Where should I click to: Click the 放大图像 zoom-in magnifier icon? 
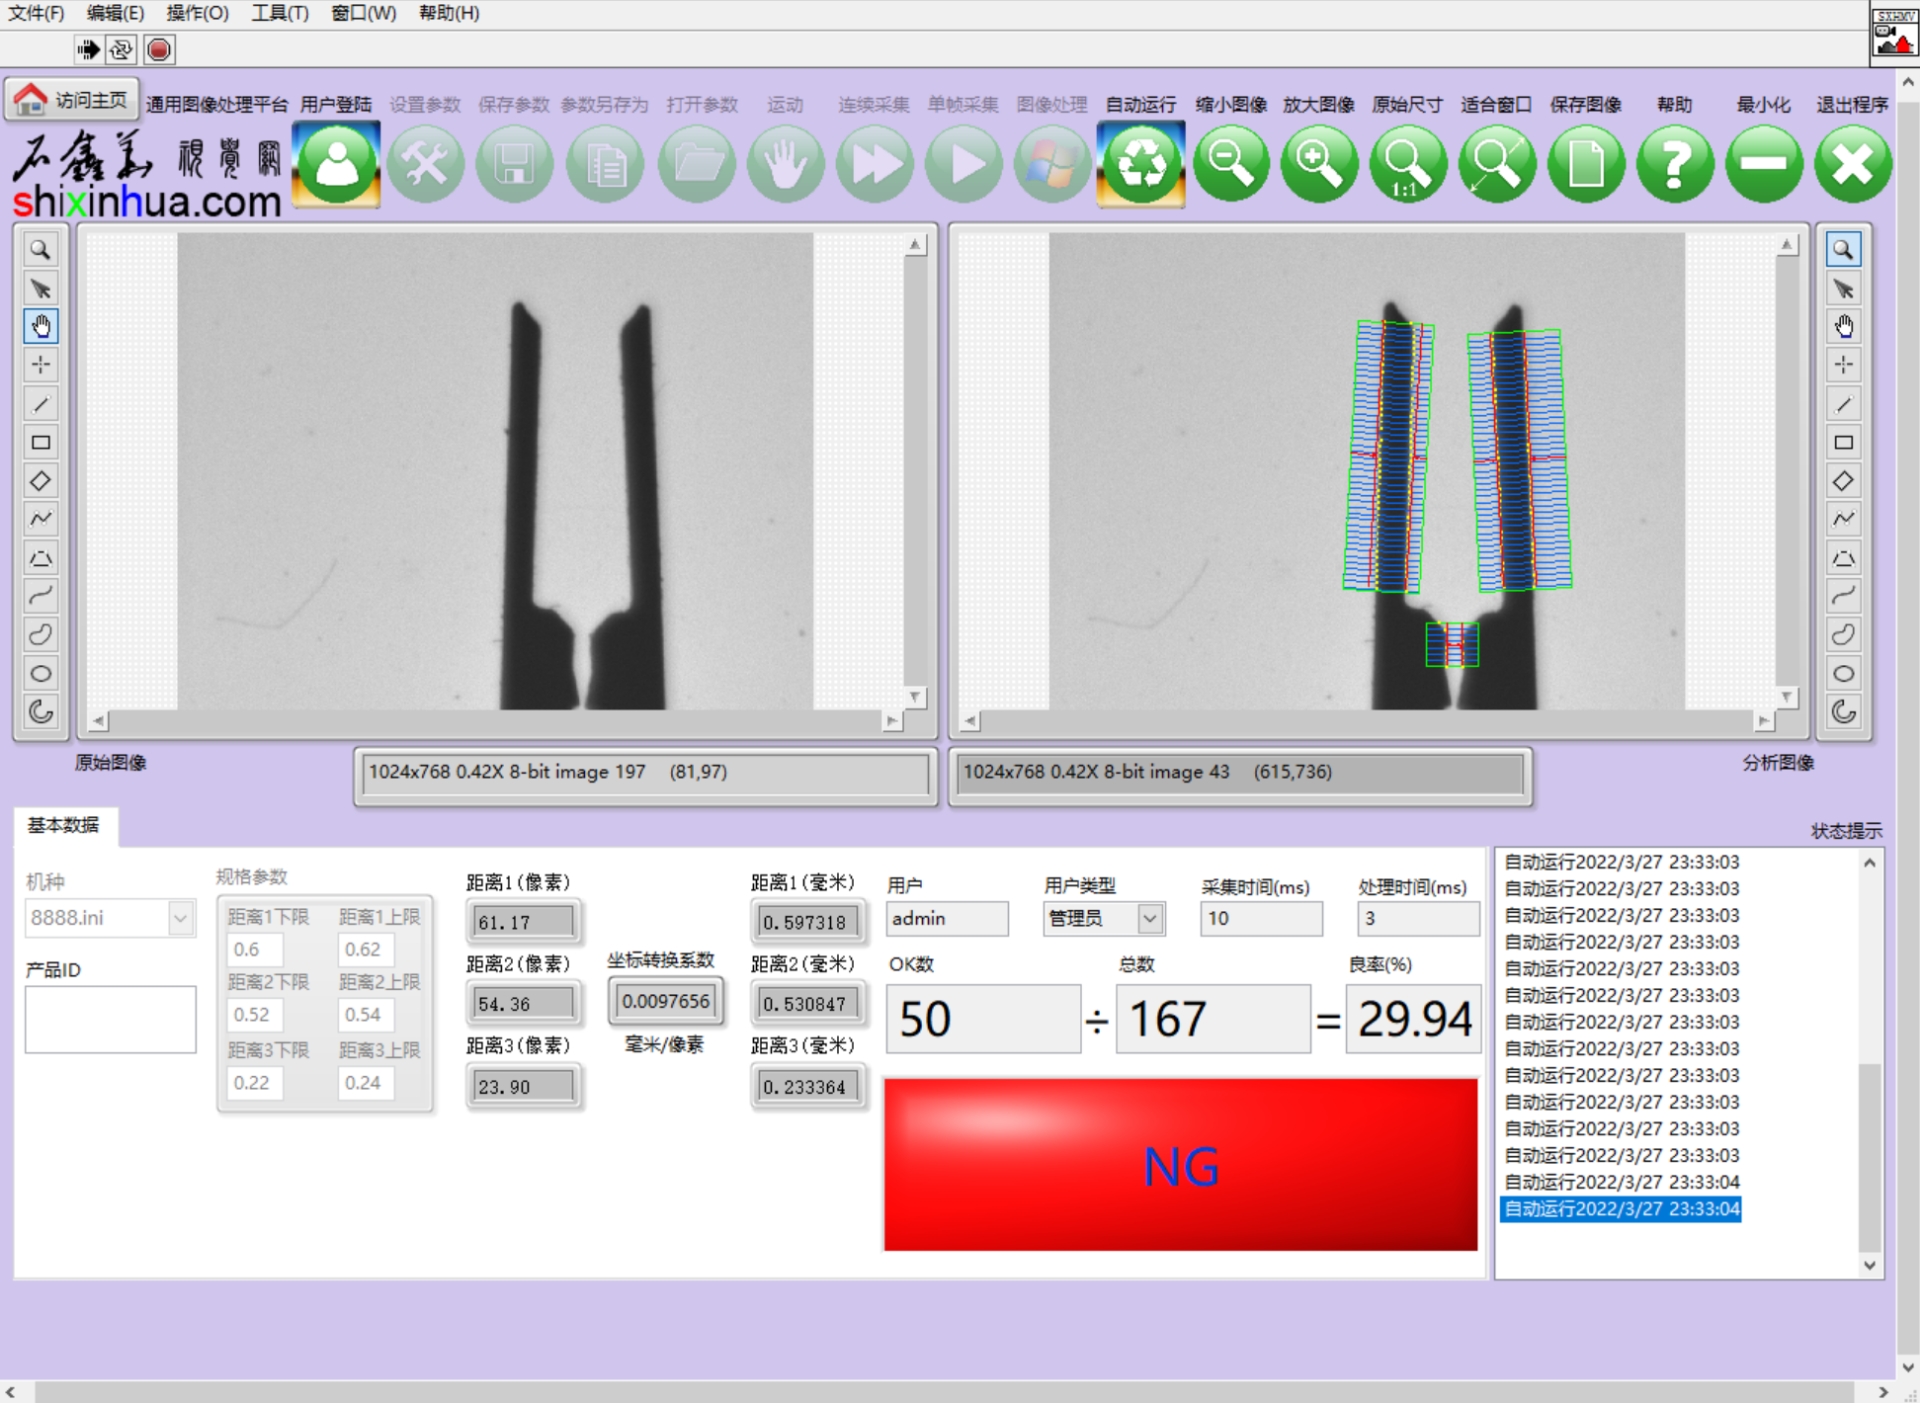(1318, 164)
